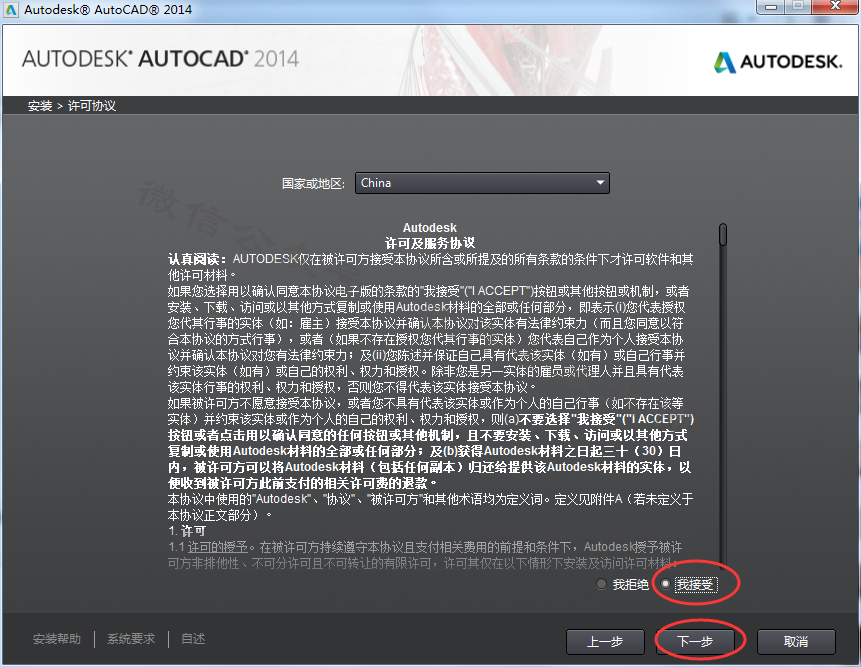Viewport: 861px width, 667px height.
Task: Open the 自述 (Readme) link
Action: pyautogui.click(x=193, y=639)
